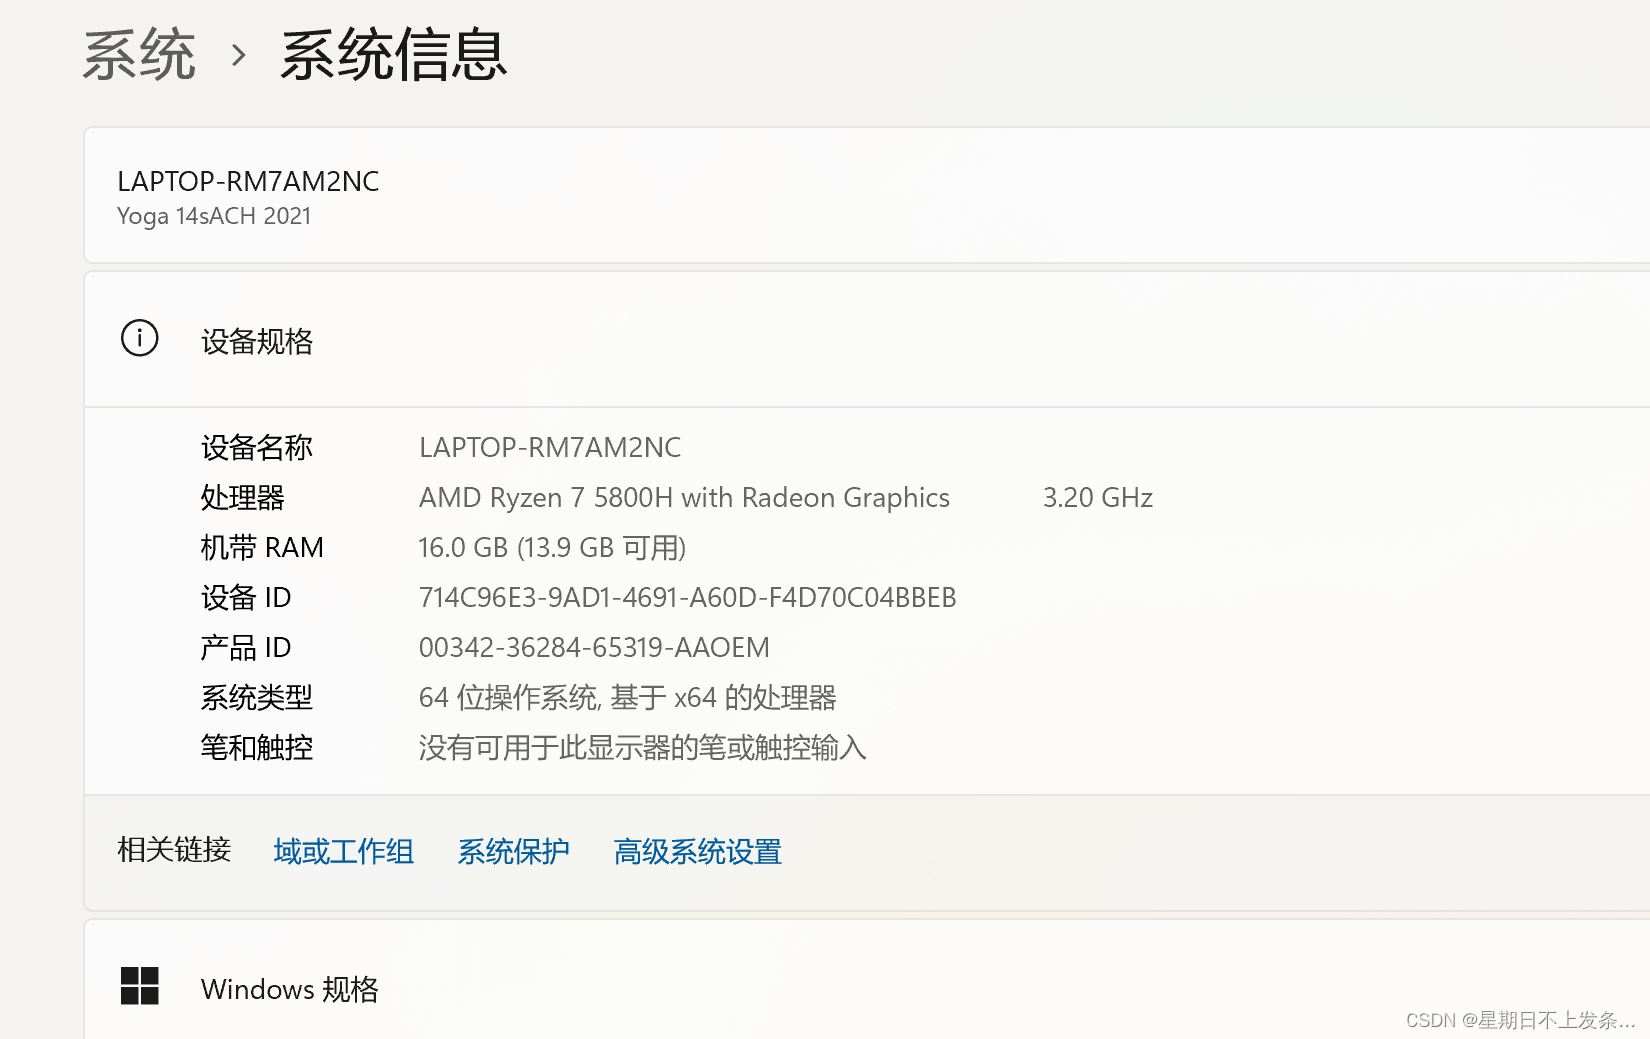Select the 3.20 GHz value
Image resolution: width=1650 pixels, height=1039 pixels.
1098,498
